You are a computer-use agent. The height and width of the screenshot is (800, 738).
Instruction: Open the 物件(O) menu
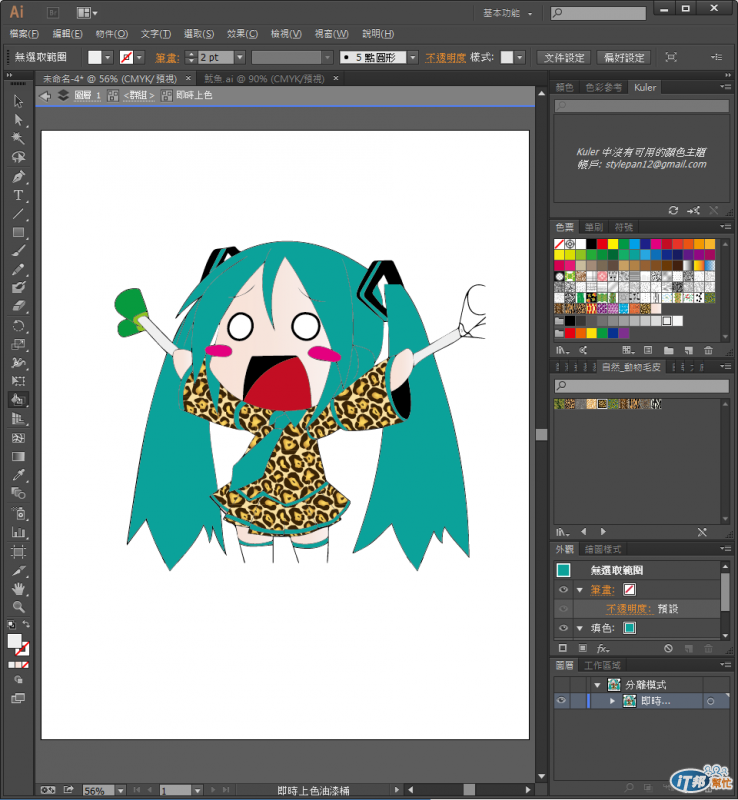tap(112, 34)
